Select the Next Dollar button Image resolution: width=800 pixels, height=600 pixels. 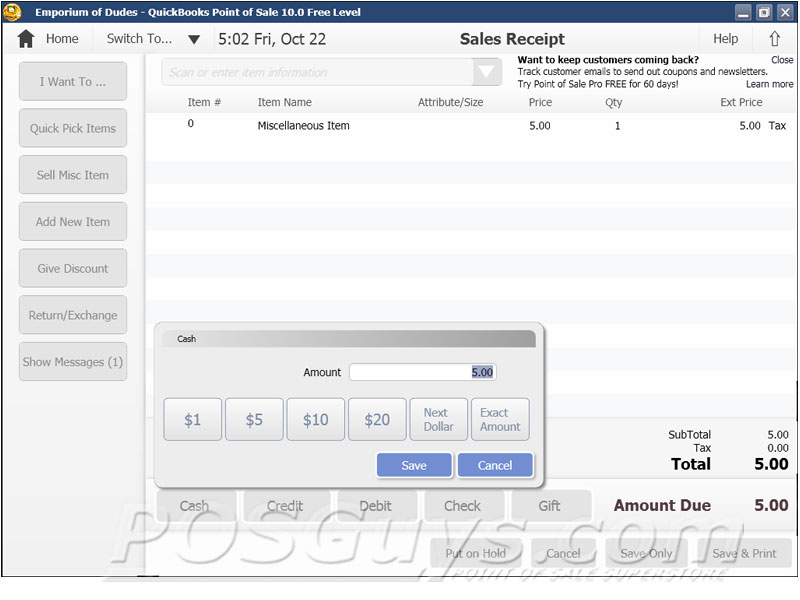point(436,420)
